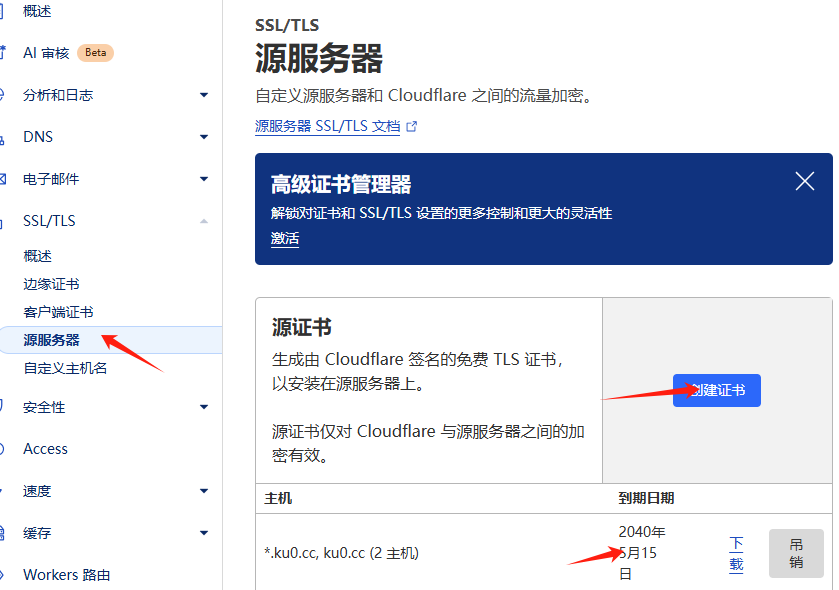
Task: Click 激活 link in banner
Action: (285, 238)
